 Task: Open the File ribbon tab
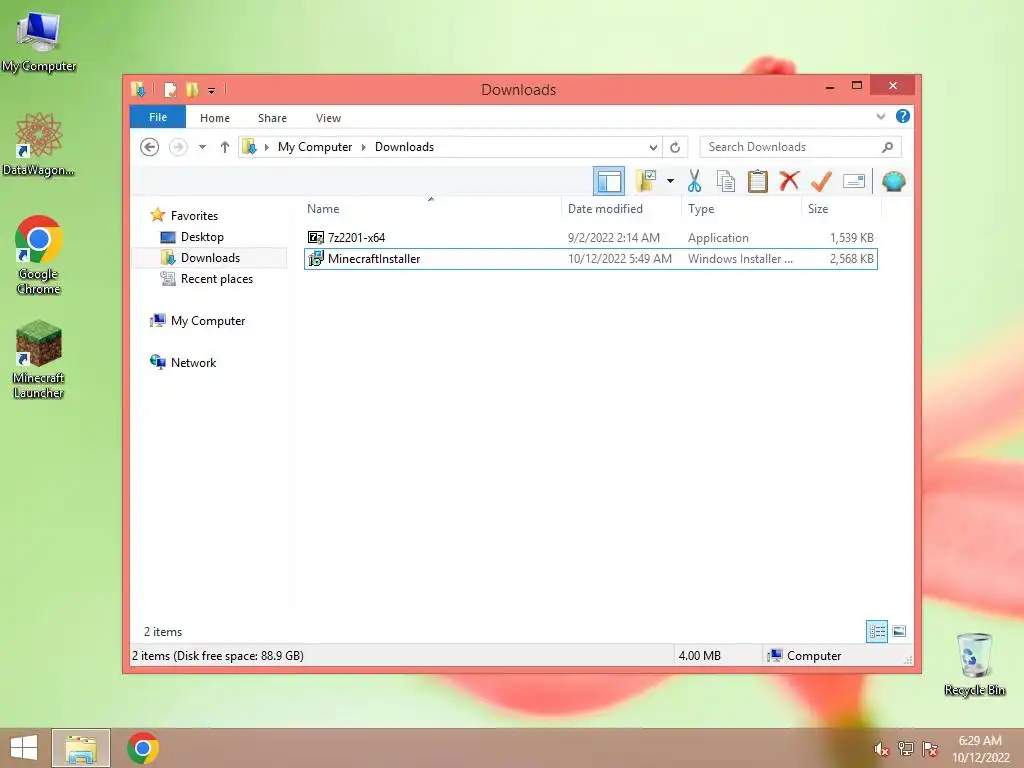[x=158, y=117]
